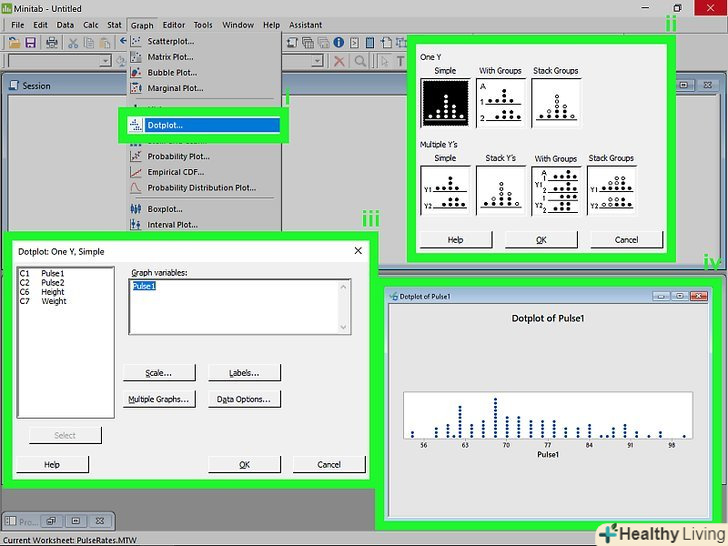Choose the Multiple Y's Simple thumbnail
The width and height of the screenshot is (728, 546).
(x=445, y=190)
